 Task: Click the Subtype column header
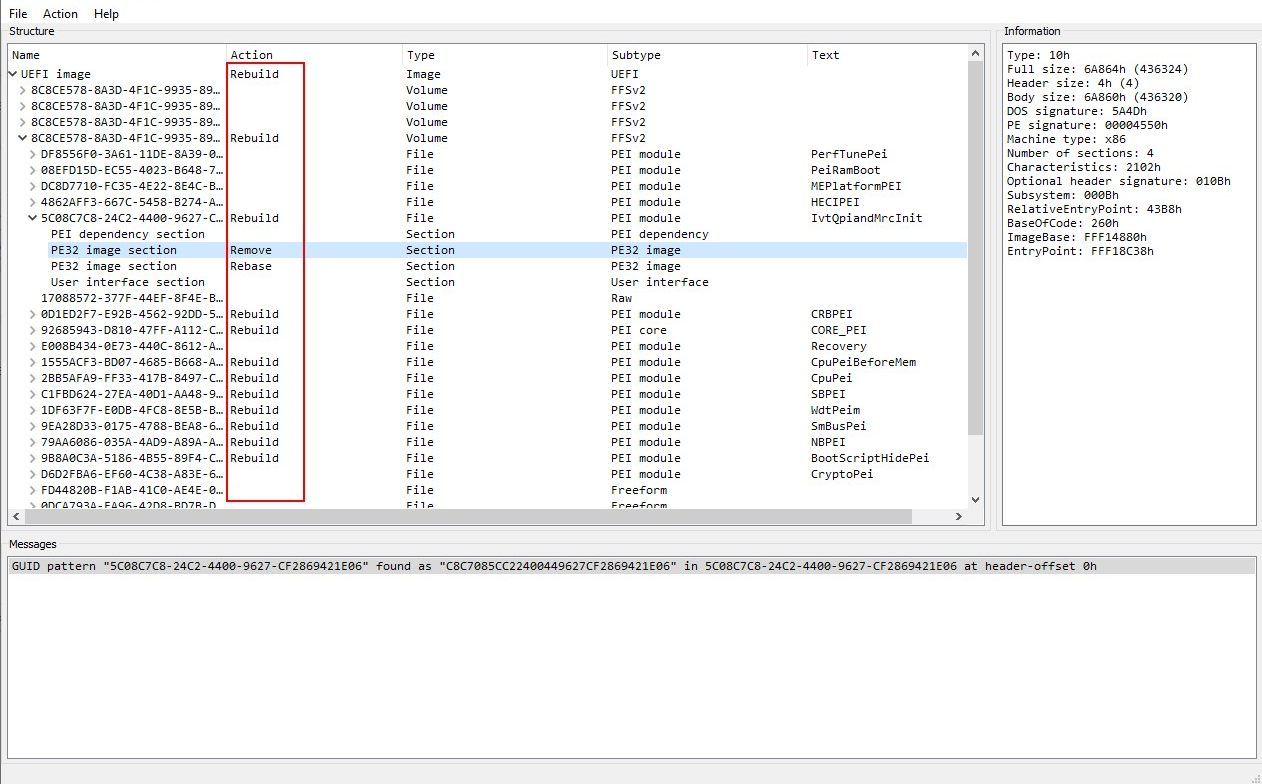click(x=708, y=55)
